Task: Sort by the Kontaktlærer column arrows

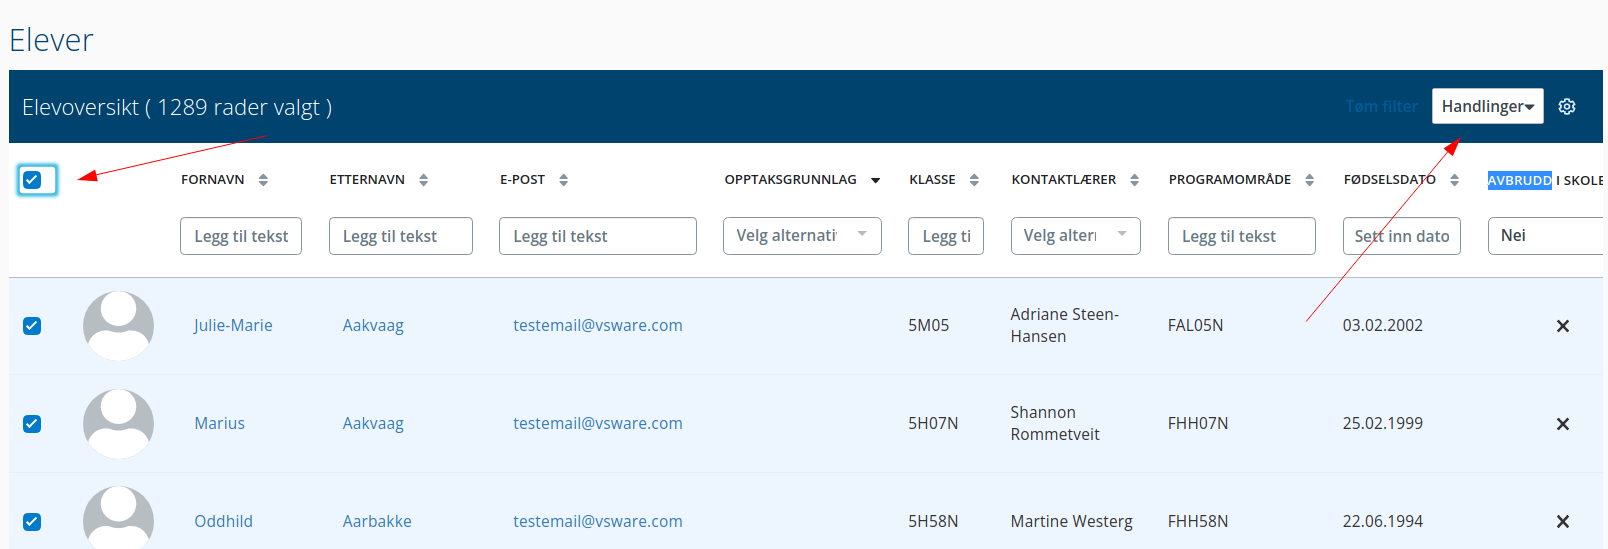Action: [1134, 180]
